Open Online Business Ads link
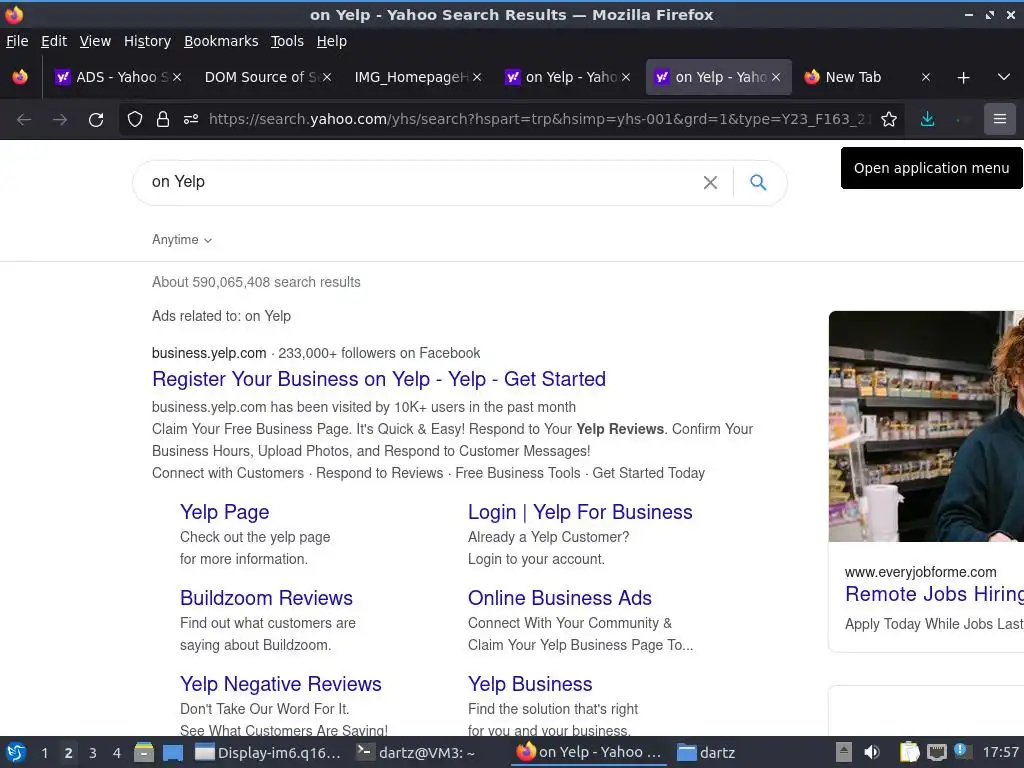 coord(560,598)
